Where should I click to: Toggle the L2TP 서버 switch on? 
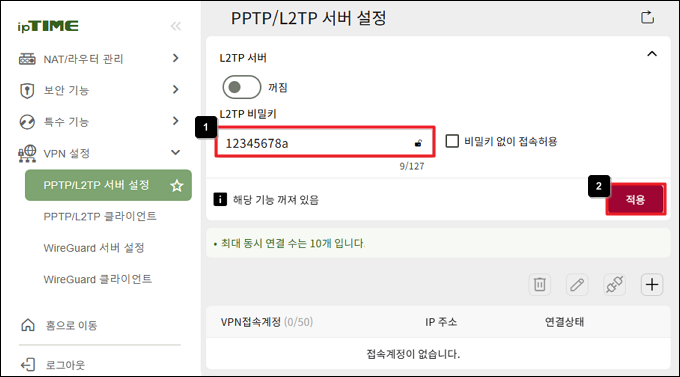[x=242, y=87]
